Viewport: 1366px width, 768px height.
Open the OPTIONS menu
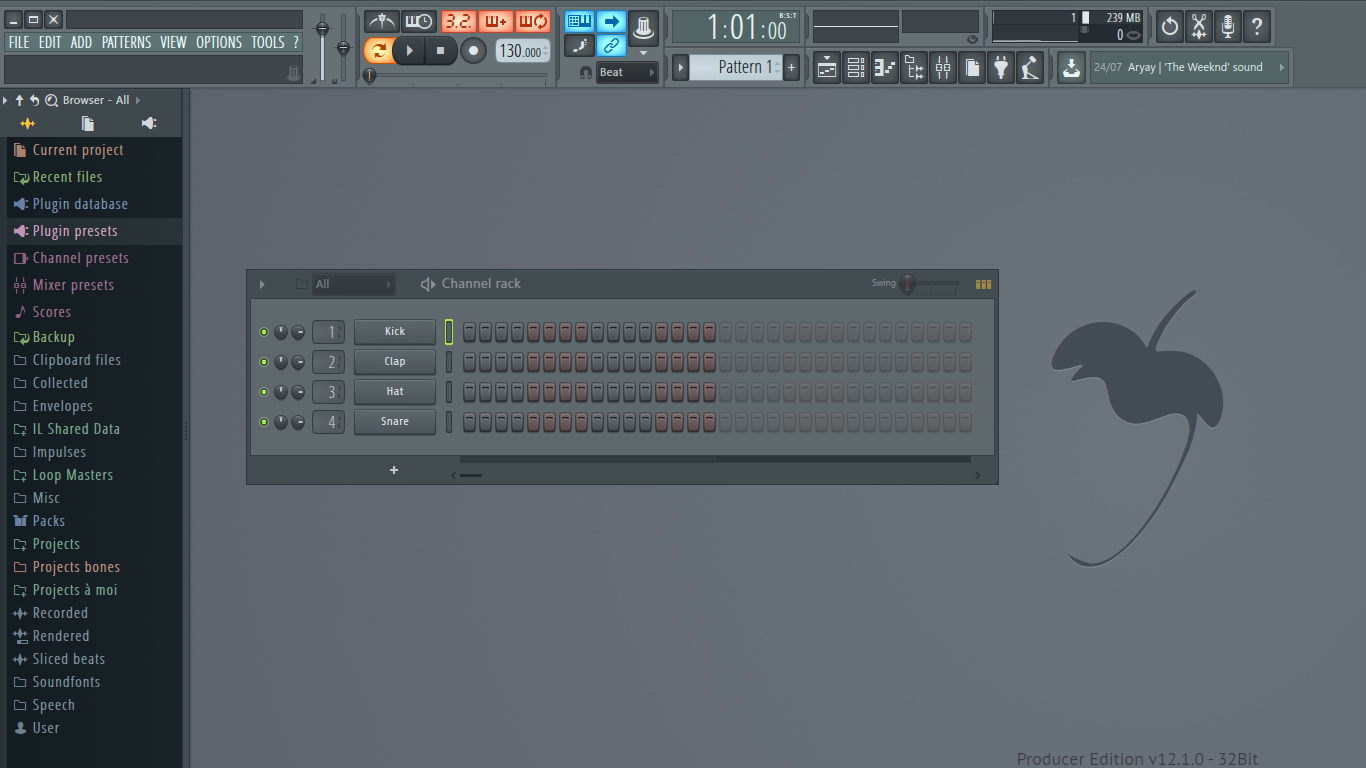tap(219, 42)
